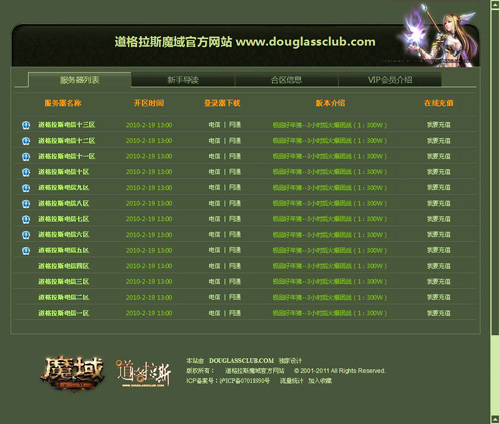Open the 服务器列表 tab
Image resolution: width=500 pixels, height=424 pixels.
tap(80, 80)
